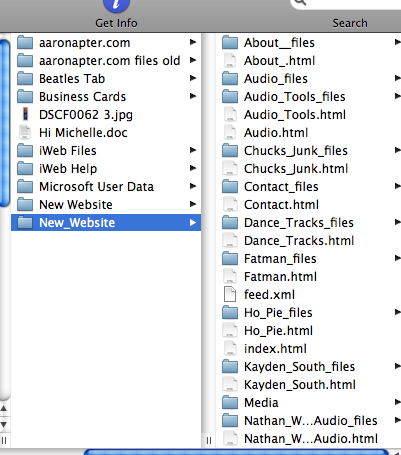Click the Audio.html file icon
The image size is (401, 455).
[230, 132]
